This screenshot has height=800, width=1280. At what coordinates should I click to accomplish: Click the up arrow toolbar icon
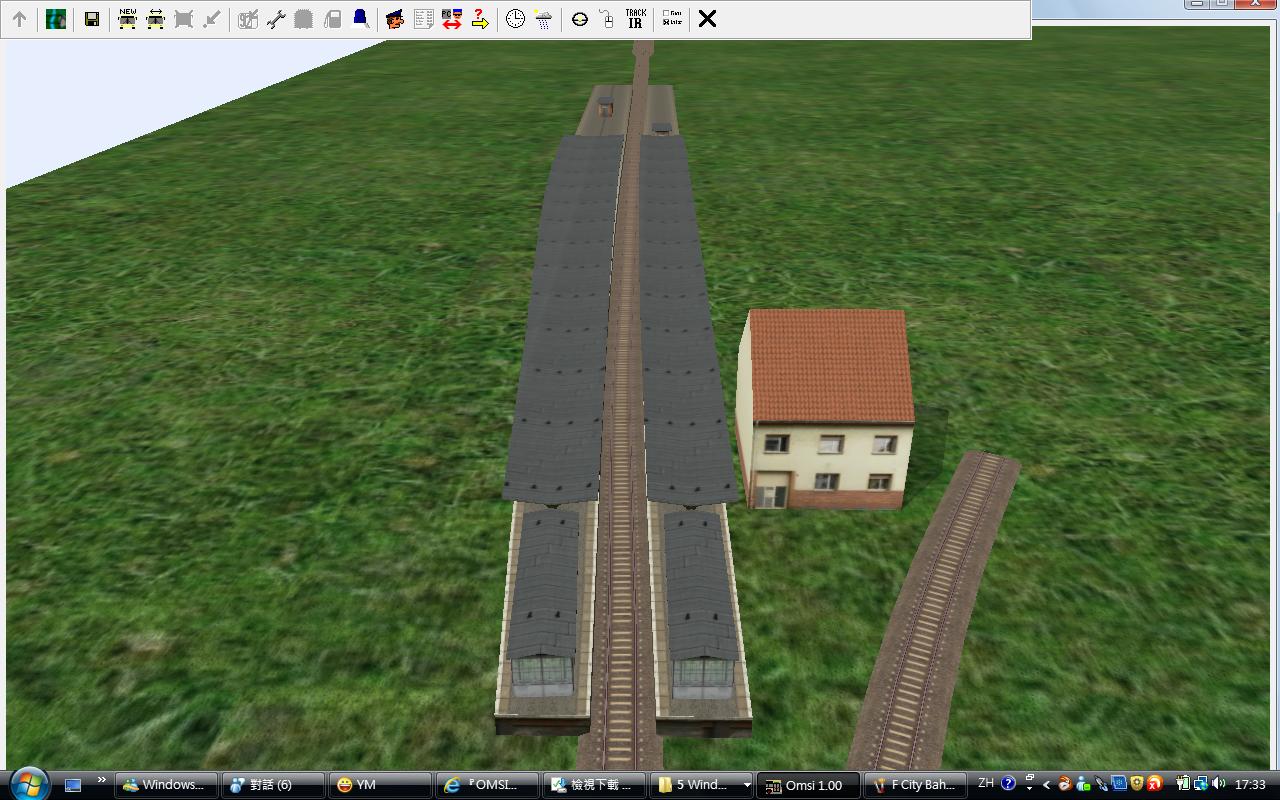19,19
